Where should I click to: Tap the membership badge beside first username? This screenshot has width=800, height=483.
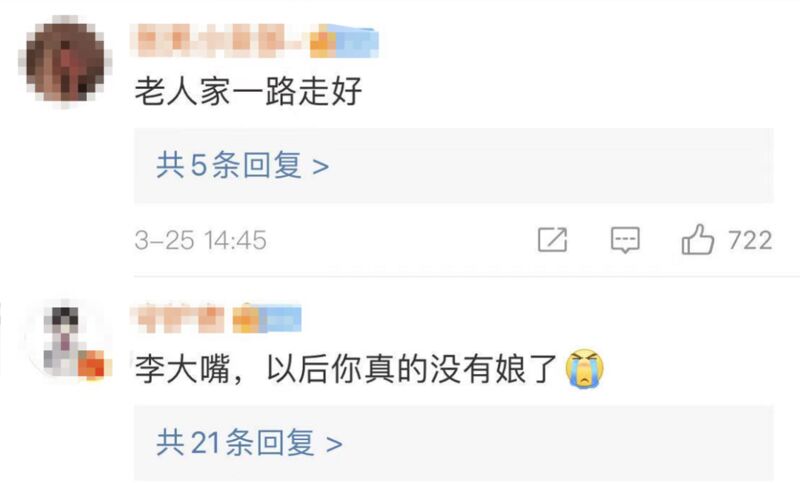pos(344,41)
